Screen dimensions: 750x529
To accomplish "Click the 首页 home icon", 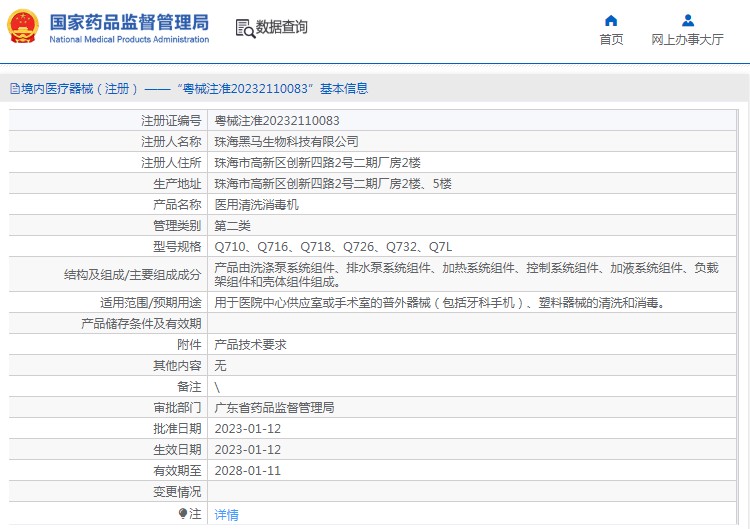I will point(611,21).
